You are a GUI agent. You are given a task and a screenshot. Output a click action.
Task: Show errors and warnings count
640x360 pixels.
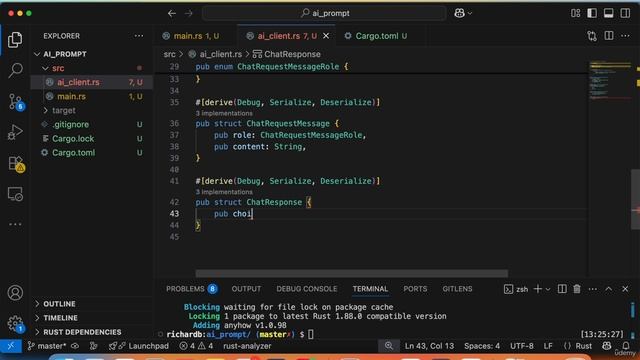[x=196, y=346]
